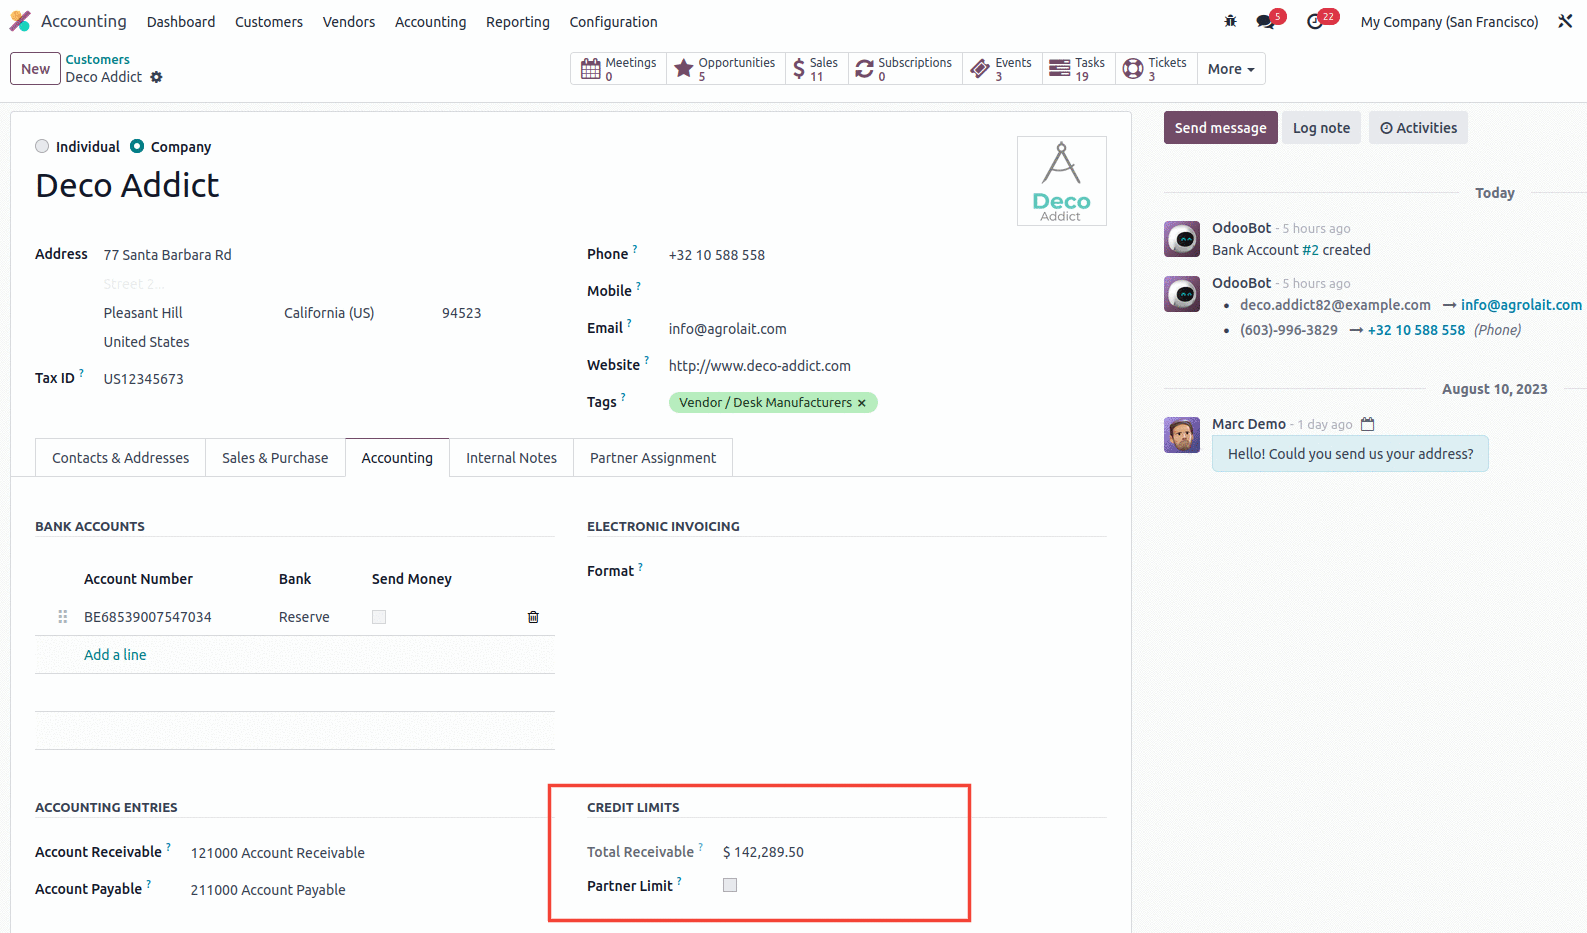Click Marc Demo's avatar

pyautogui.click(x=1182, y=435)
